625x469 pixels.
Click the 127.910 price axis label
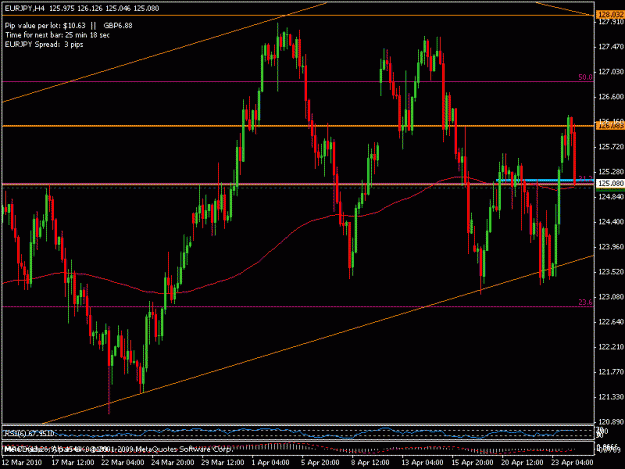tap(611, 22)
